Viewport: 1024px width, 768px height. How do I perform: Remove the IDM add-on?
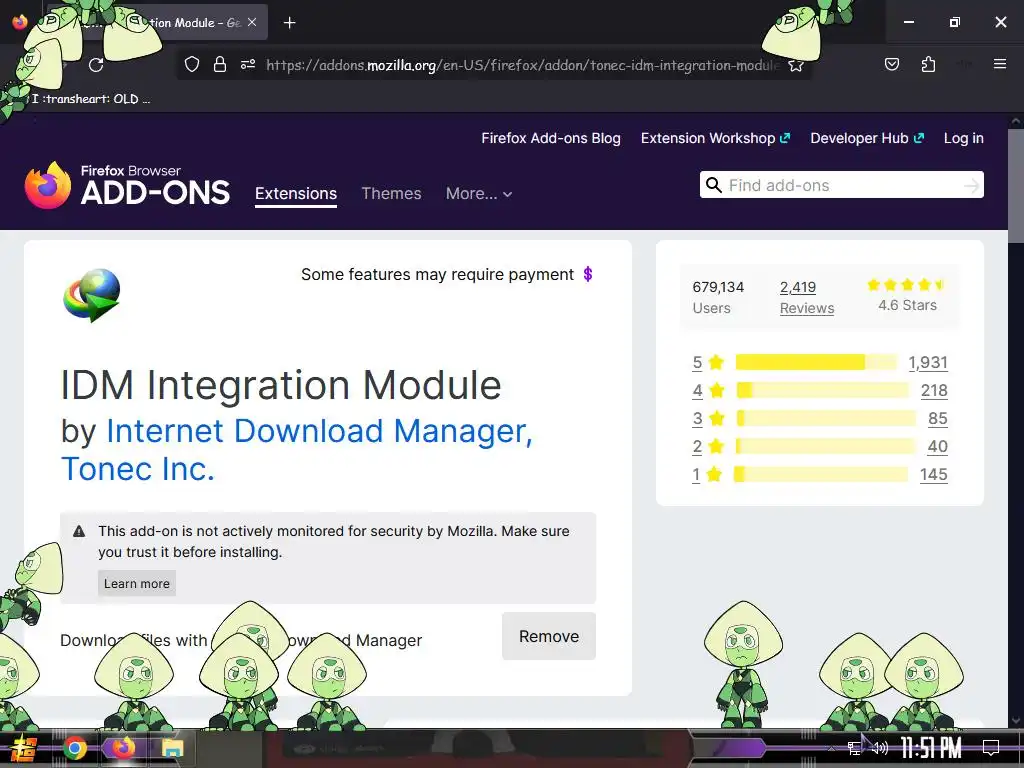coord(549,636)
